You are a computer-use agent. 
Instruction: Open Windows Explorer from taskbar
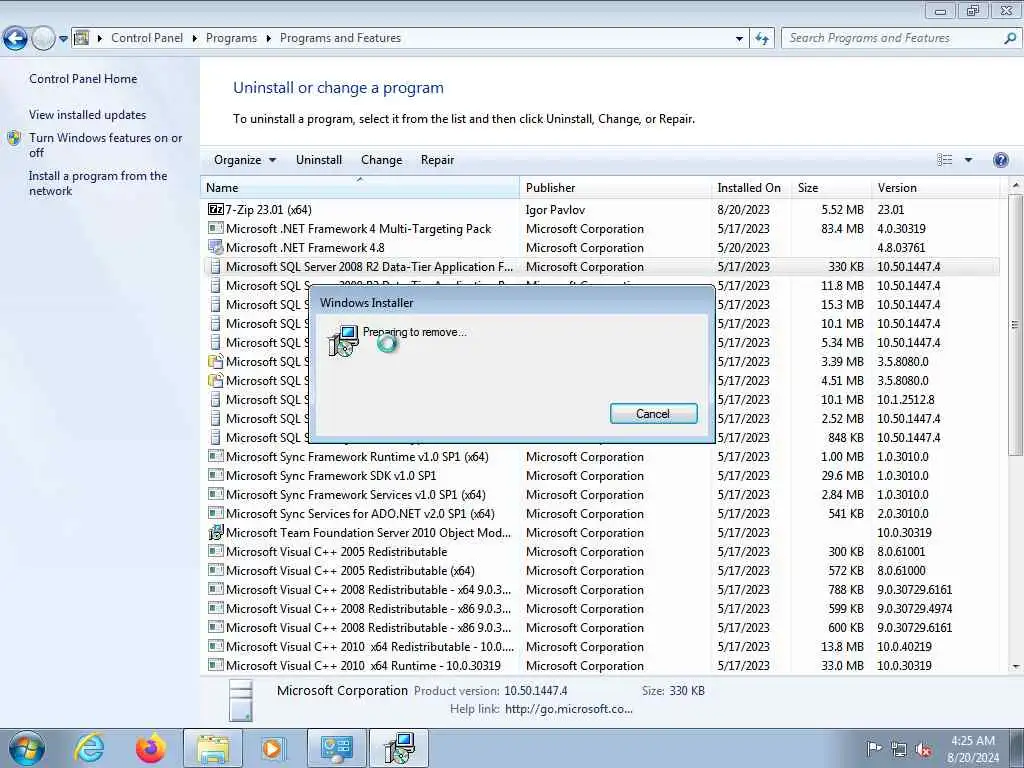pyautogui.click(x=213, y=748)
